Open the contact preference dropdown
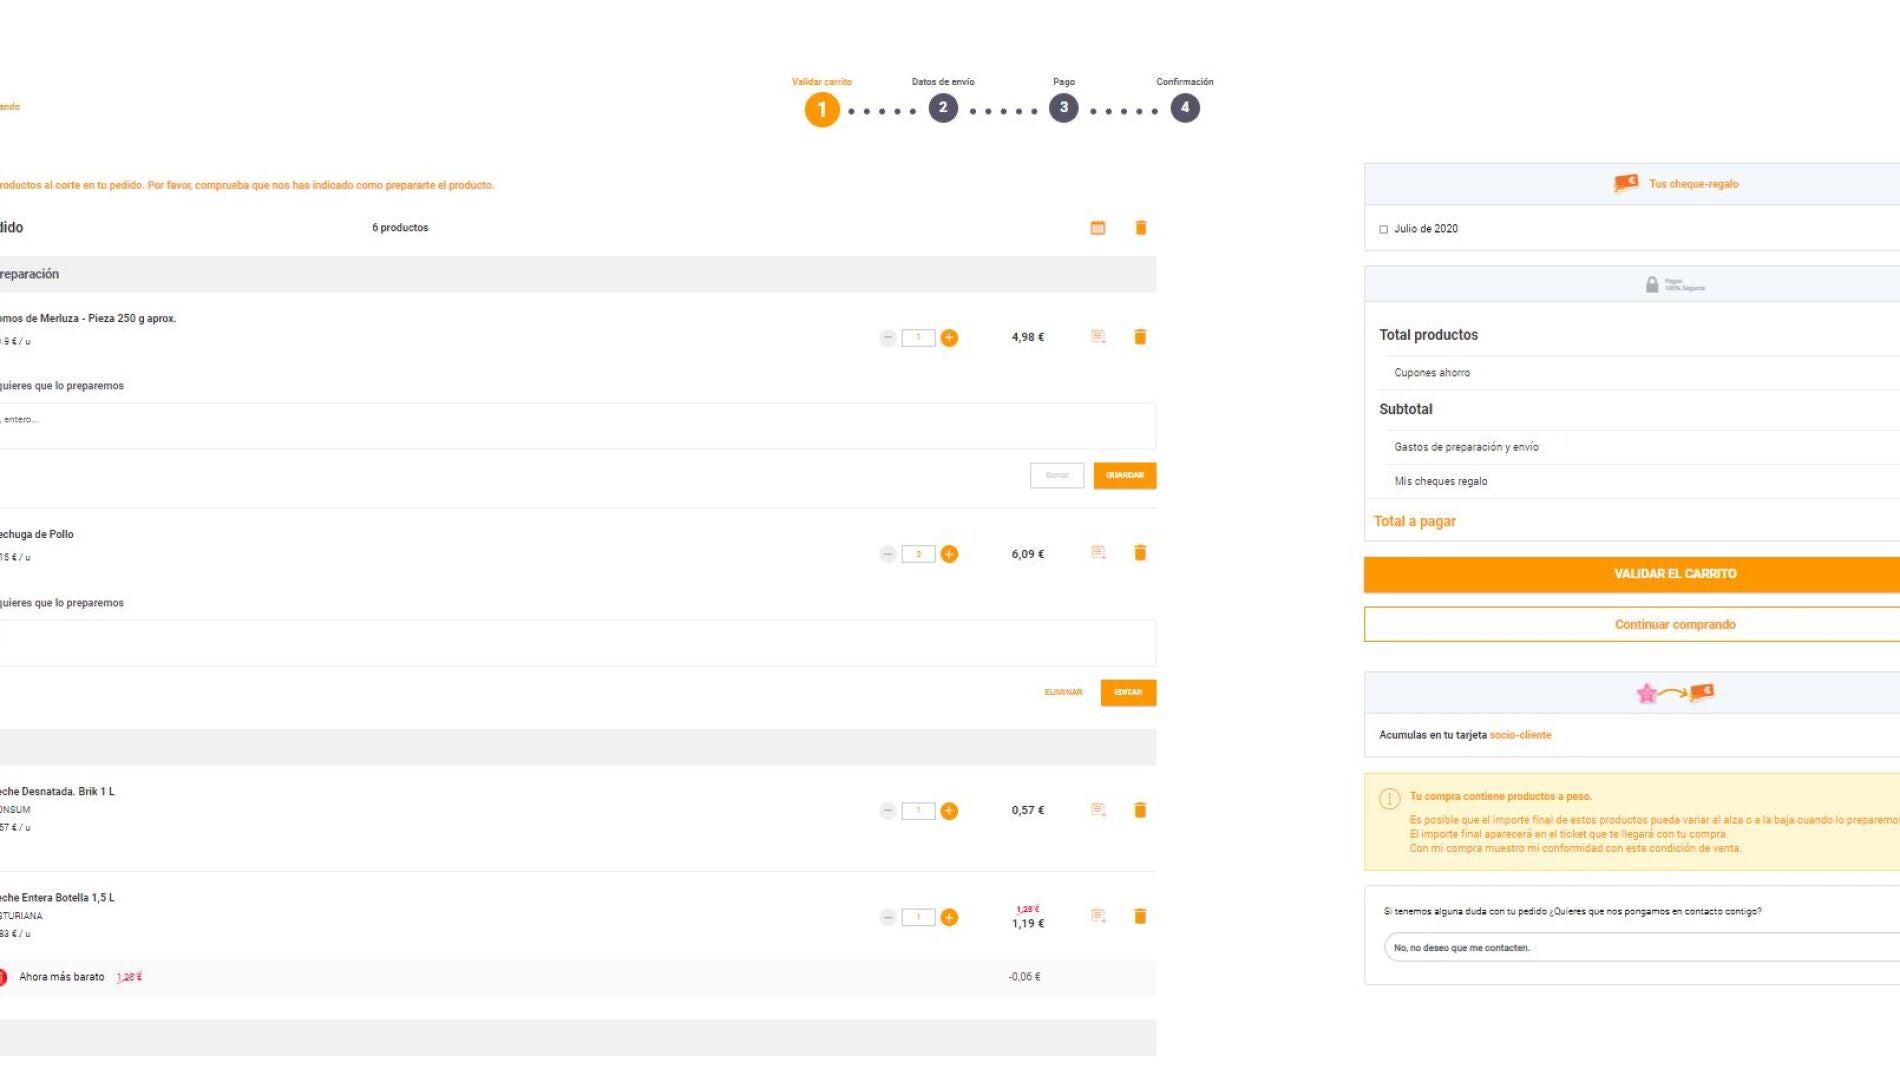This screenshot has height=1069, width=1900. [x=1640, y=947]
